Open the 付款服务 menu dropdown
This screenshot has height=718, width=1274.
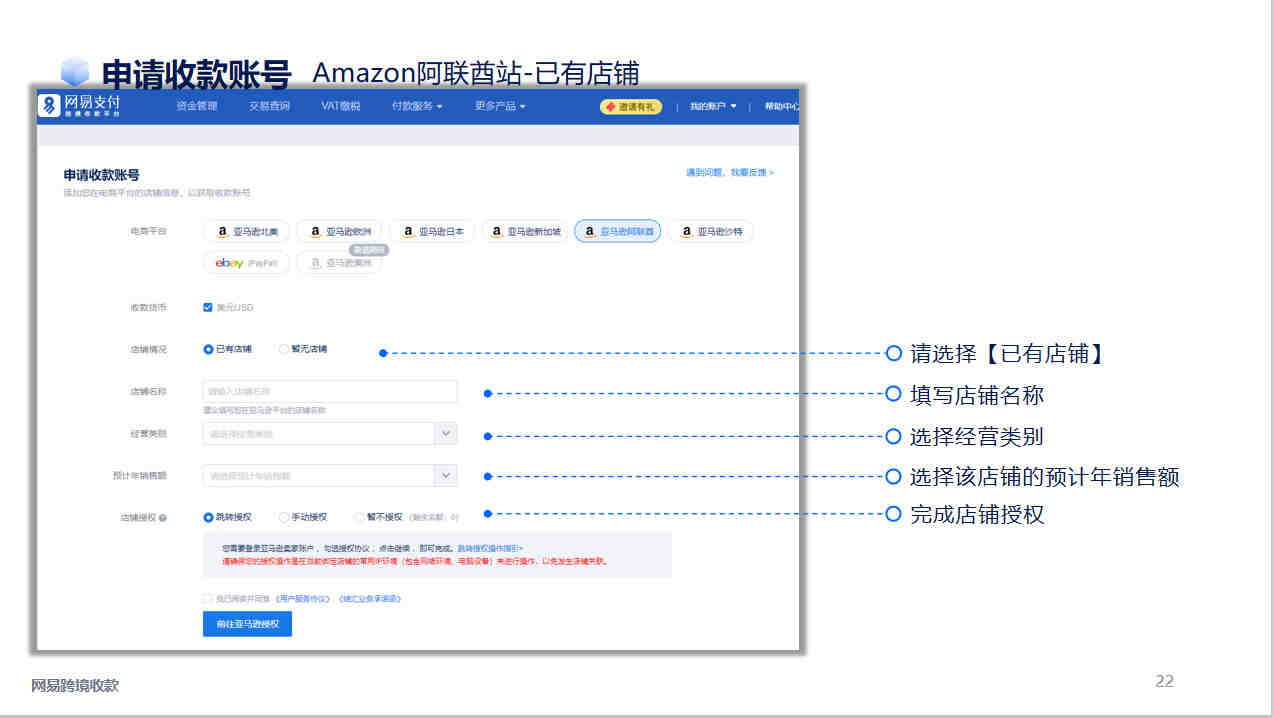pos(417,106)
